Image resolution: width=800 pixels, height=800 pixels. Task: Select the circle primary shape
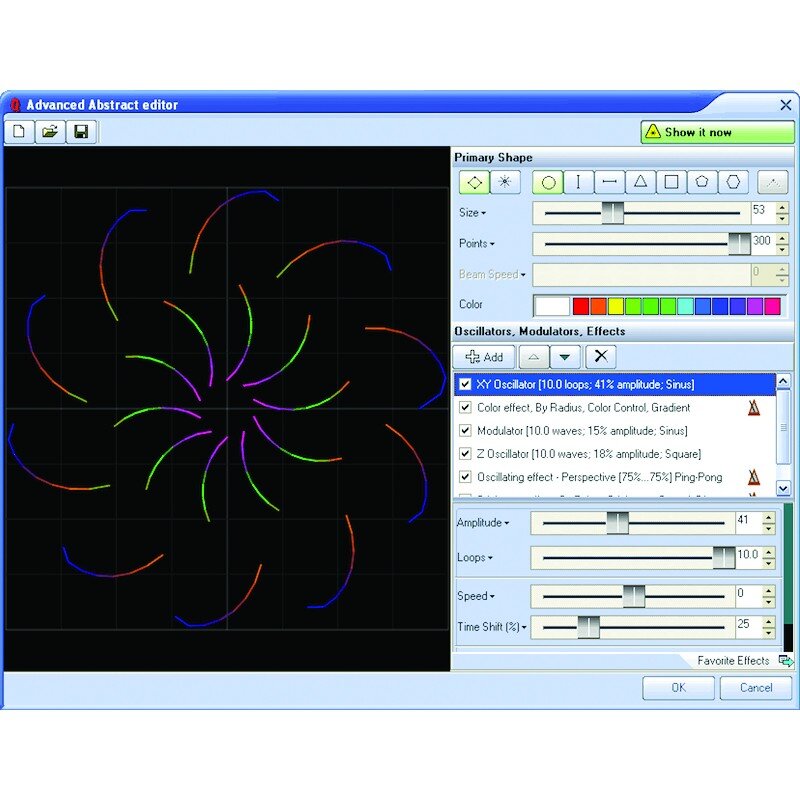pos(548,182)
